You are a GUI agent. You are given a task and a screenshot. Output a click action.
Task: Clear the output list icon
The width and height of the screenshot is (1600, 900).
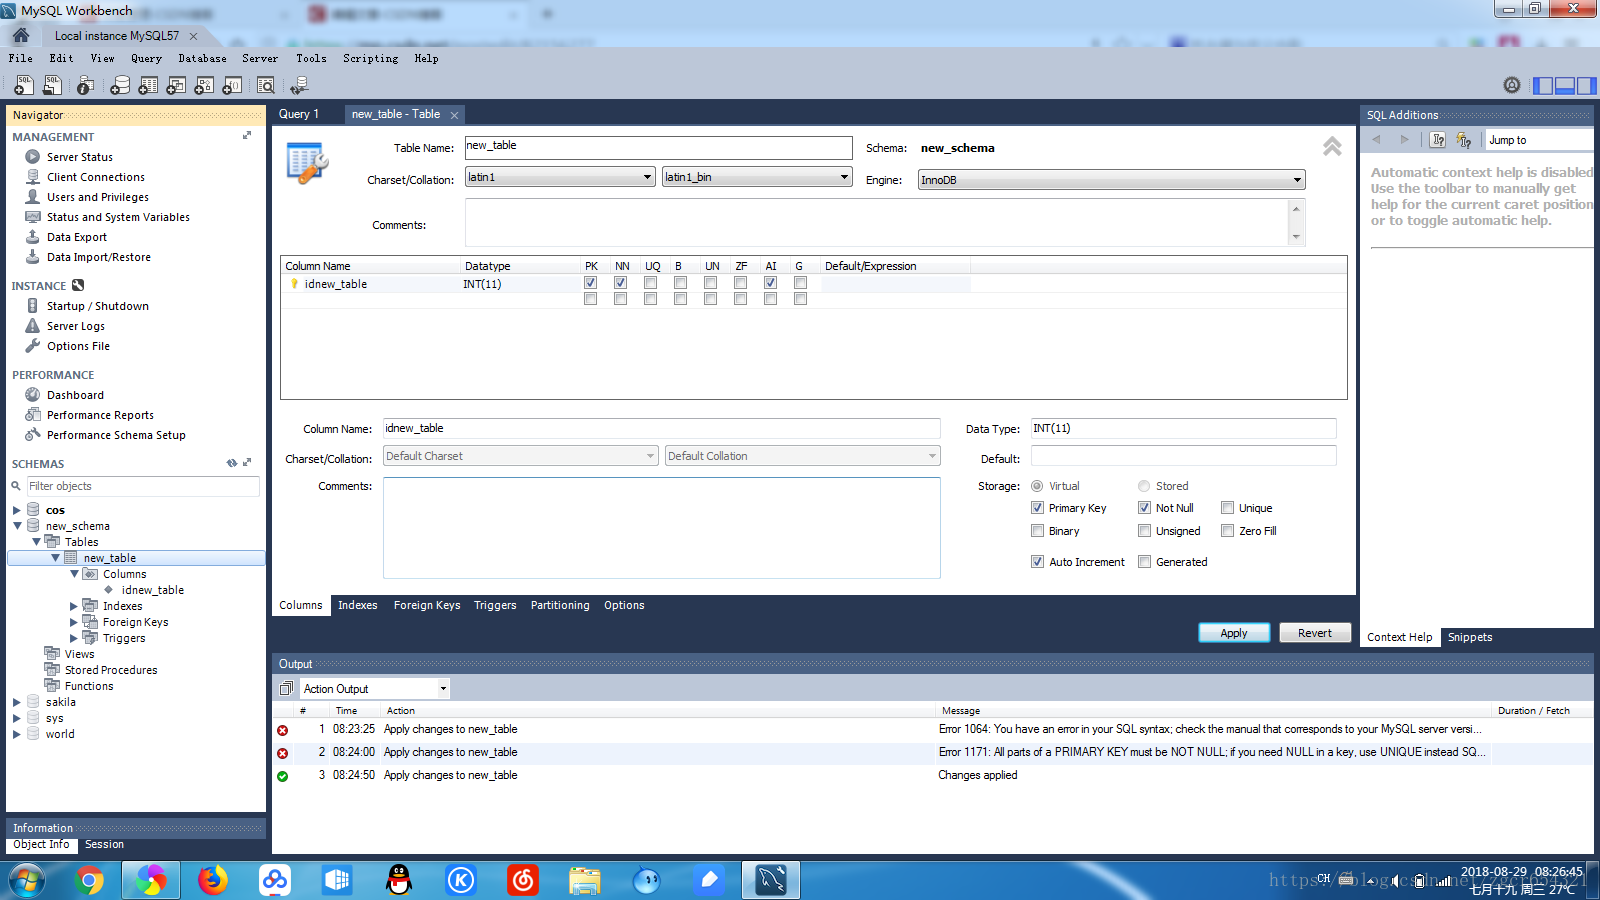coord(286,688)
